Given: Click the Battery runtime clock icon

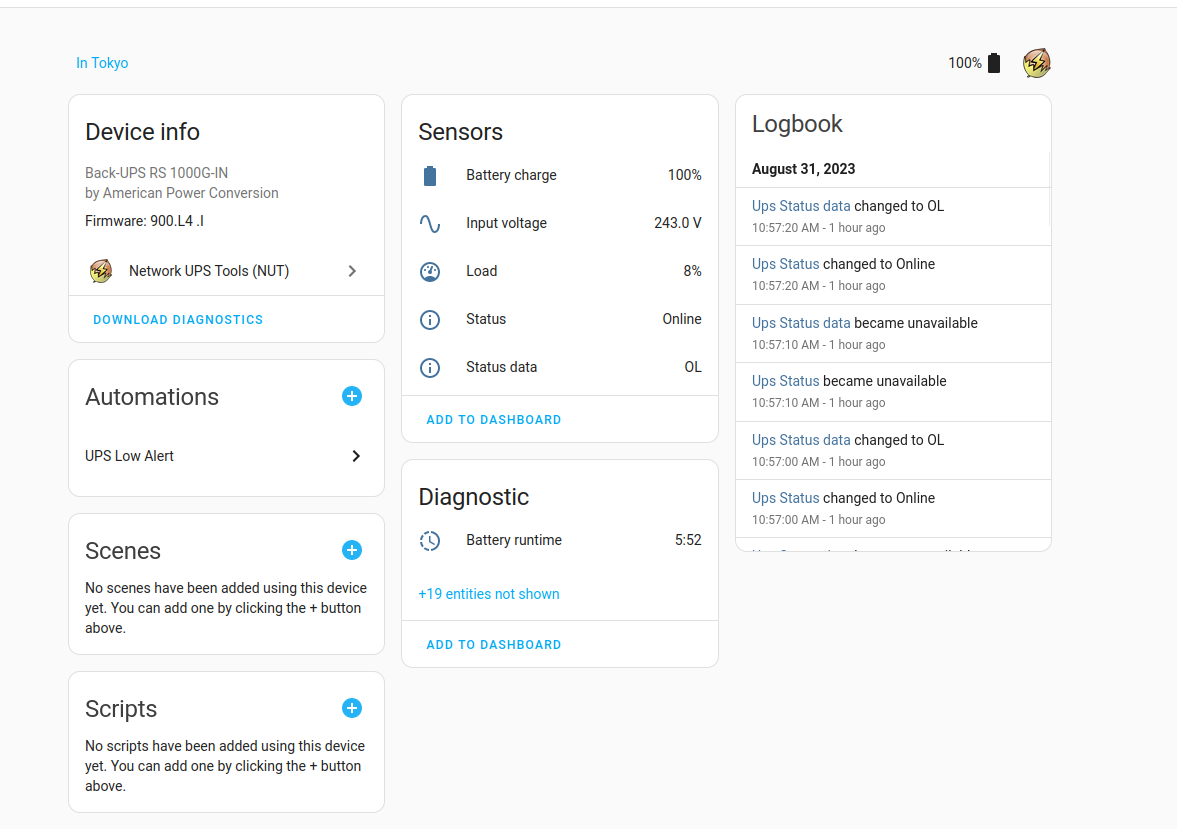Looking at the screenshot, I should tap(430, 541).
